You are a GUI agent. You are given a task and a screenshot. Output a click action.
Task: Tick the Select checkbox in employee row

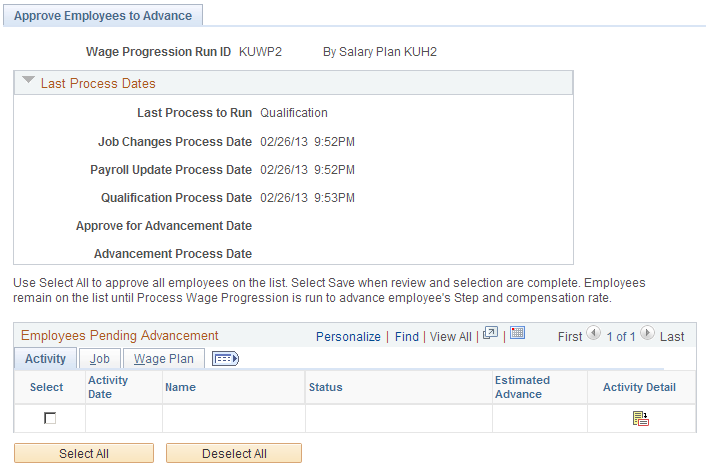pos(50,418)
